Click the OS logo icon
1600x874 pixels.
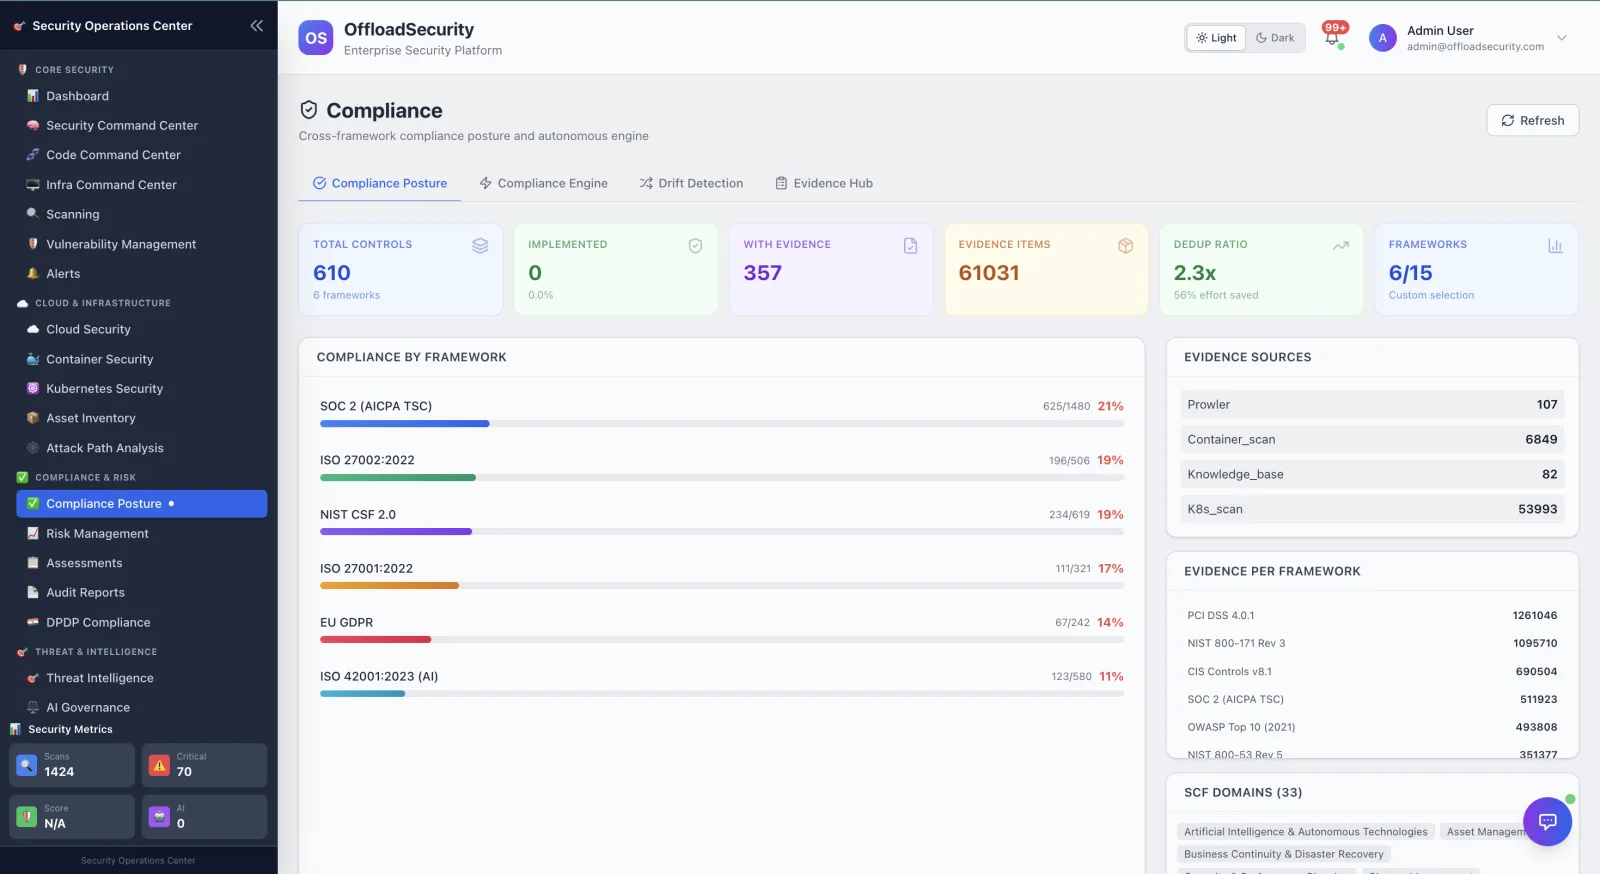coord(316,38)
